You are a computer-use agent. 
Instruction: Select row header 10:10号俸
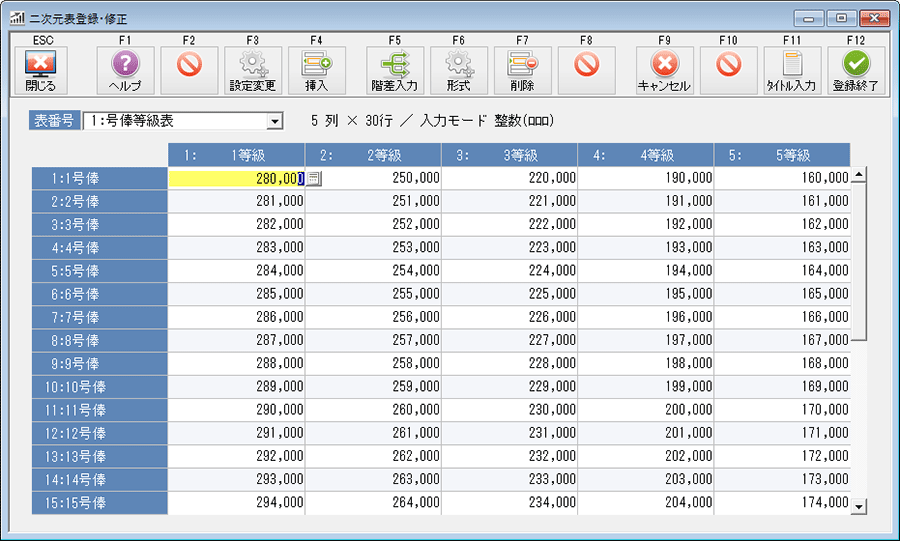pos(99,387)
